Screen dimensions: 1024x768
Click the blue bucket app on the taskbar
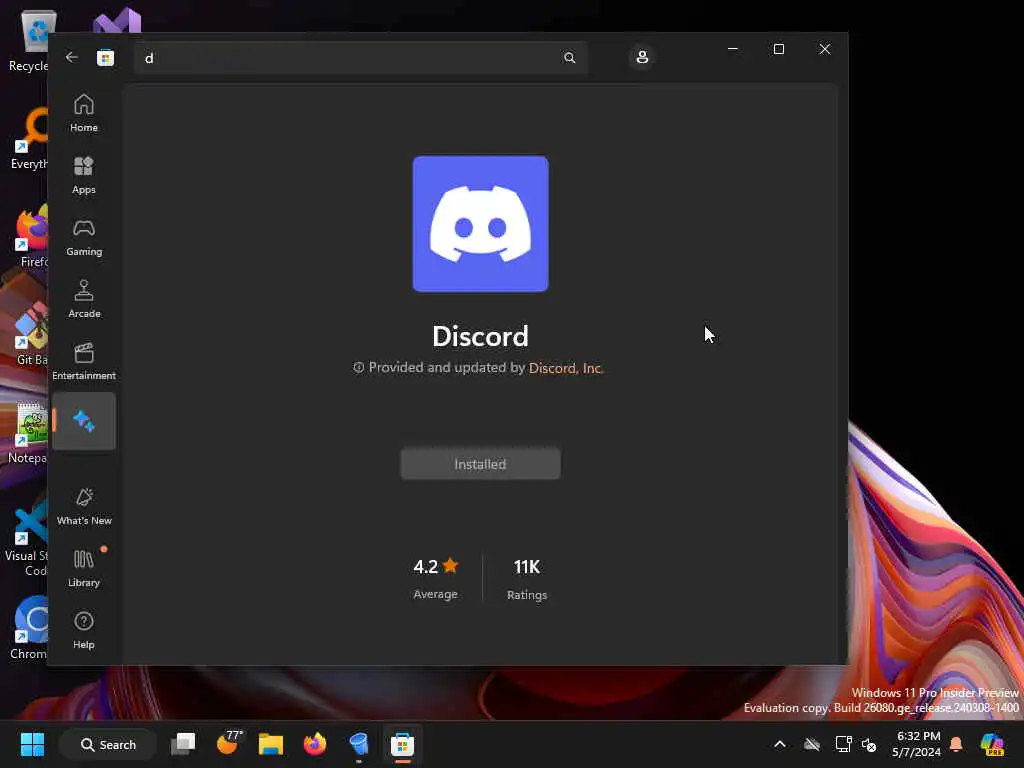click(x=359, y=744)
